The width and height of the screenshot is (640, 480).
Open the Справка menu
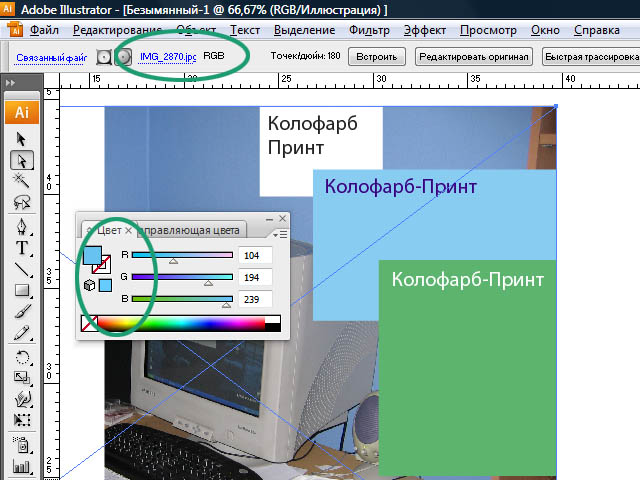coord(597,30)
